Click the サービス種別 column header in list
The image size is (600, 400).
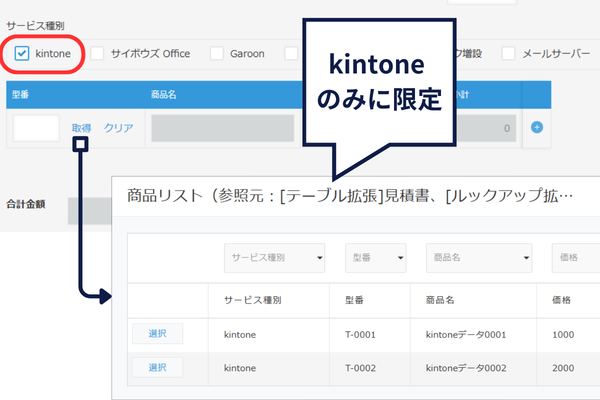tap(253, 300)
